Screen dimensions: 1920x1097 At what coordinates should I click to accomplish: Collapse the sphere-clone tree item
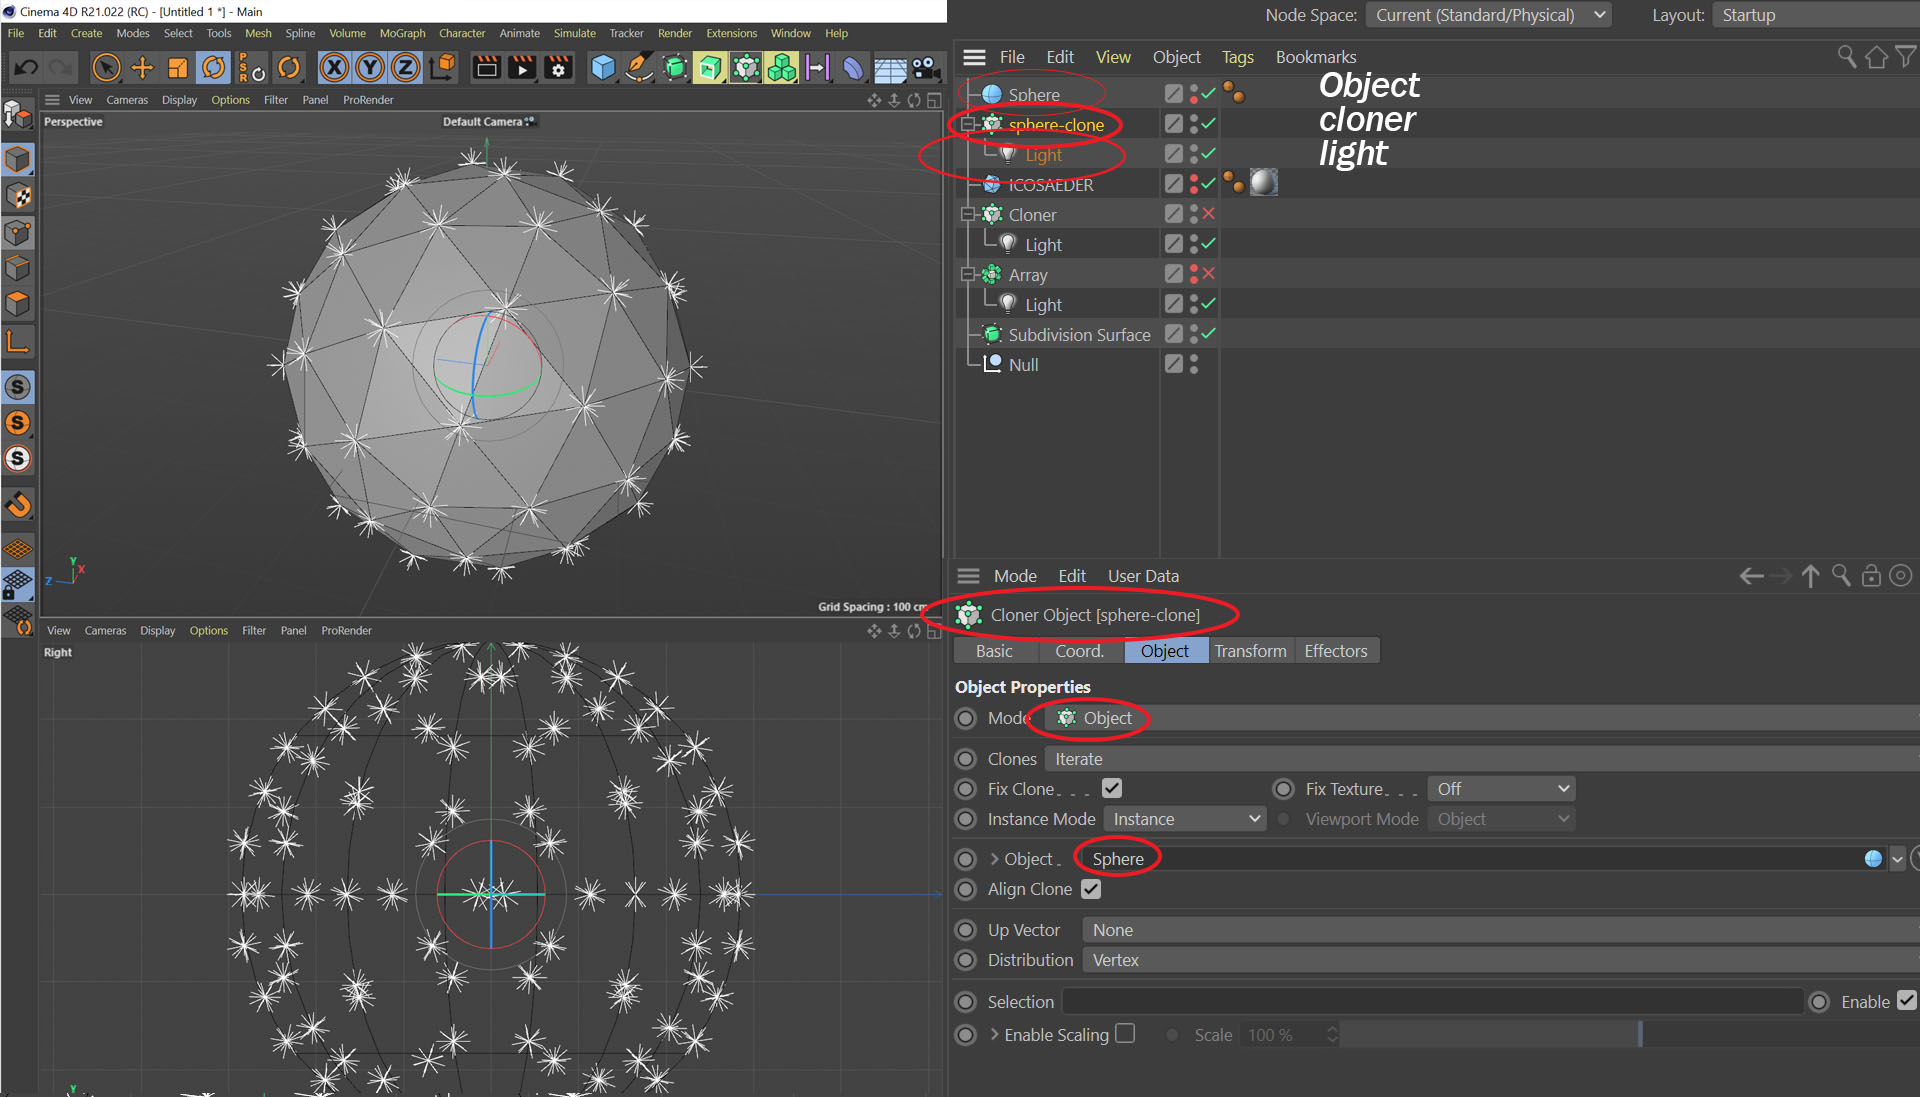click(x=967, y=124)
